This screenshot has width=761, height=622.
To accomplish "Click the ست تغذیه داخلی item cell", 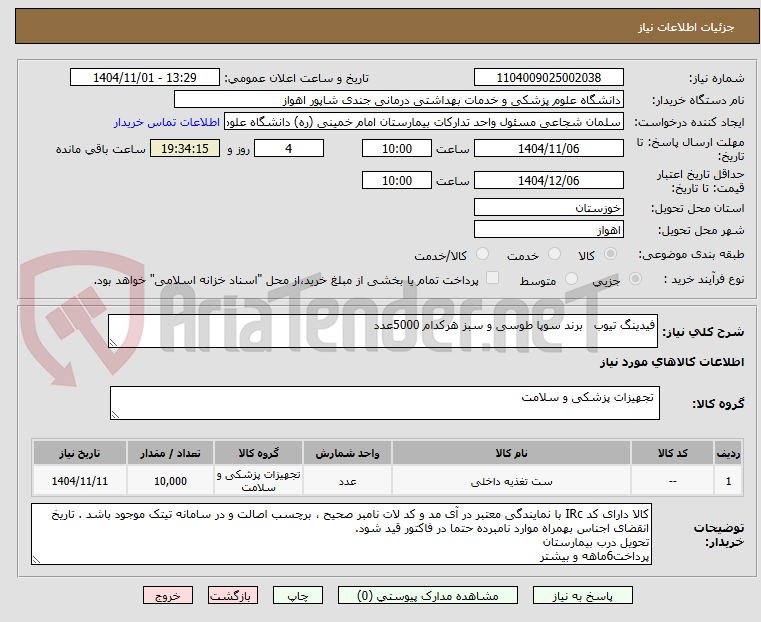I will tap(512, 481).
